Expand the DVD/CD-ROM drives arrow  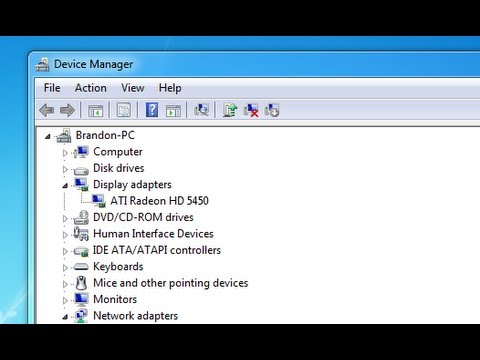pyautogui.click(x=65, y=218)
